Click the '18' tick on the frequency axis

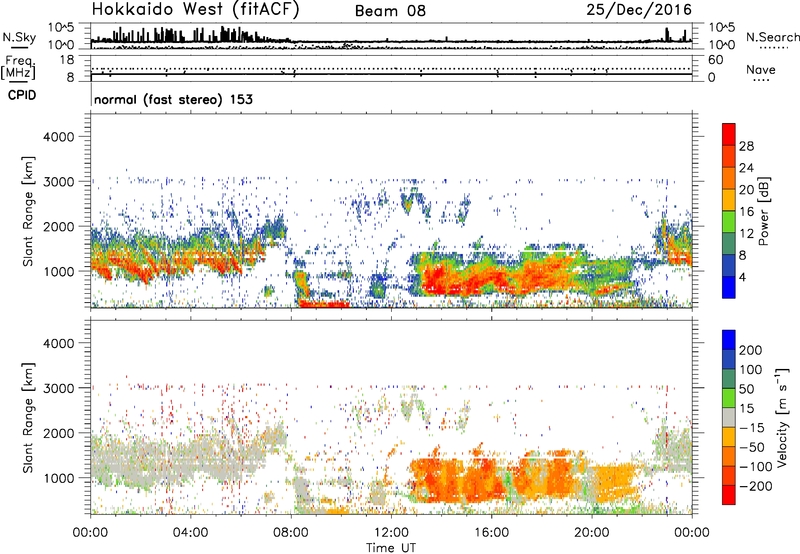[x=67, y=60]
